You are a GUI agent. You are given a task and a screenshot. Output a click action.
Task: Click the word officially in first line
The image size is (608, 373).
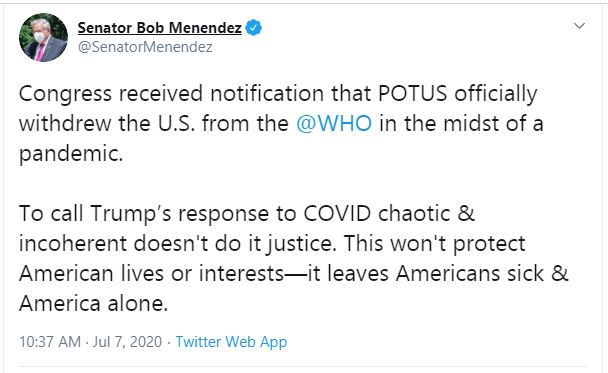click(x=496, y=95)
